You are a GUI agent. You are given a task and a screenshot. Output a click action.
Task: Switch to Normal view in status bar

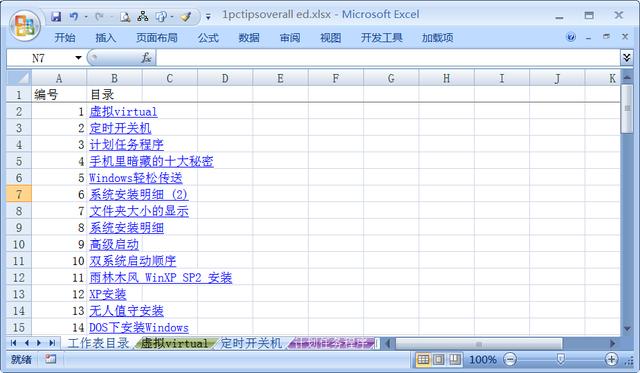pos(423,359)
